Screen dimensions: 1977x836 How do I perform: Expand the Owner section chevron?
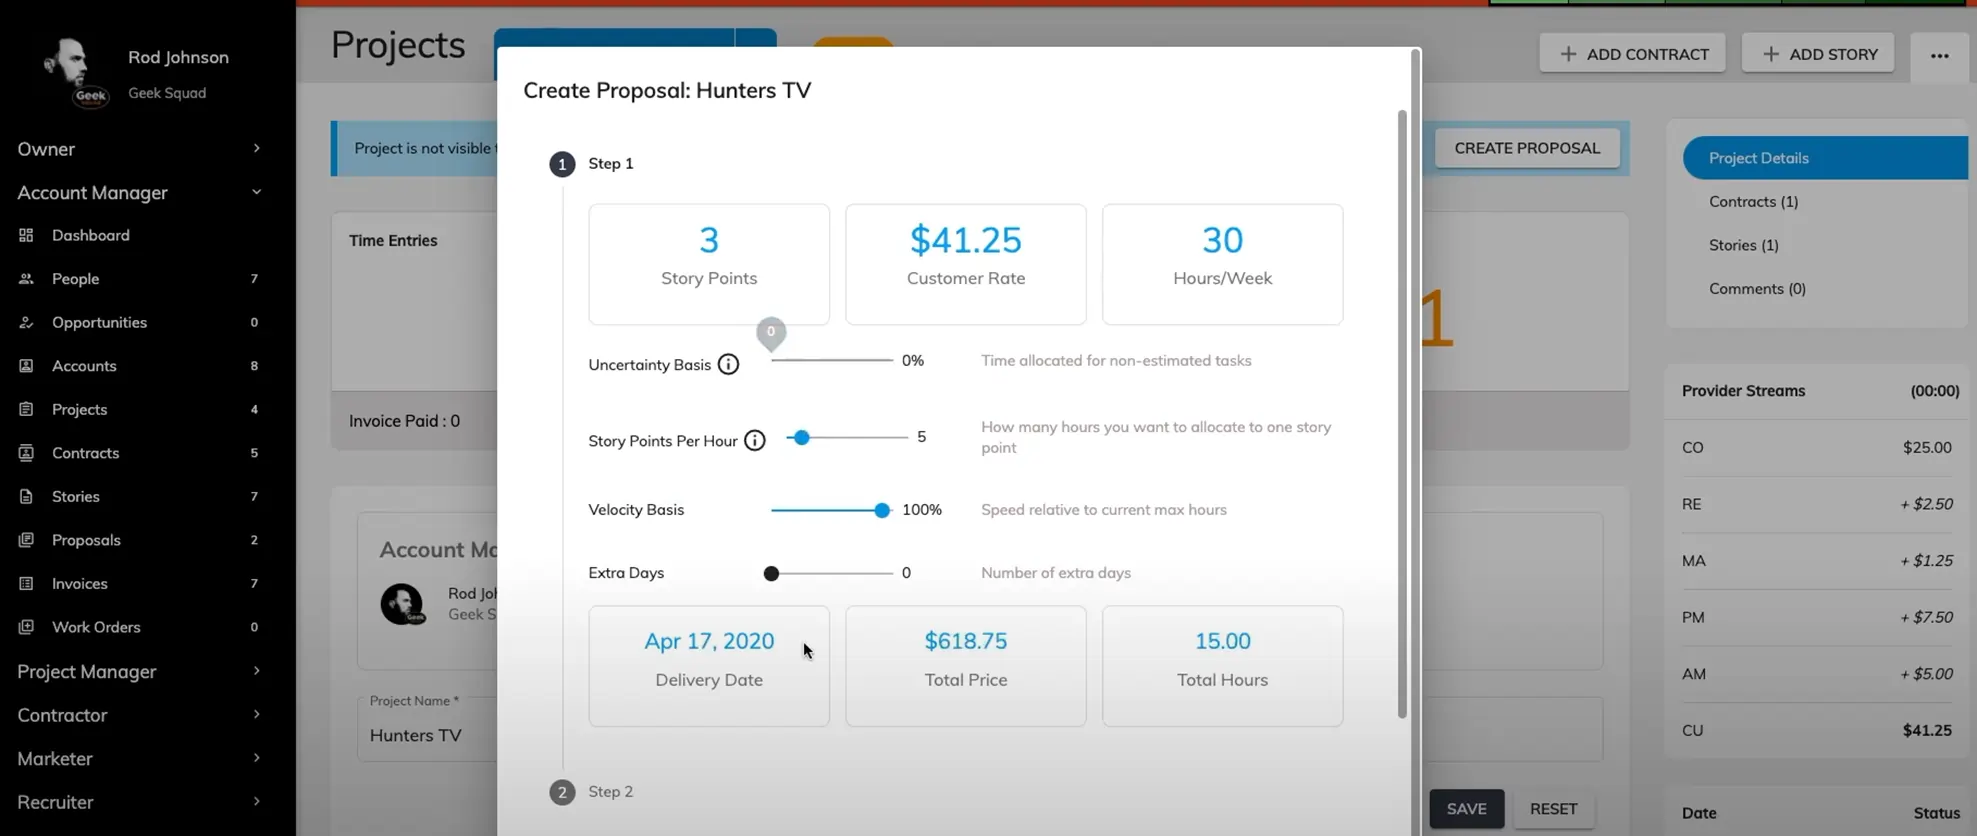[256, 148]
